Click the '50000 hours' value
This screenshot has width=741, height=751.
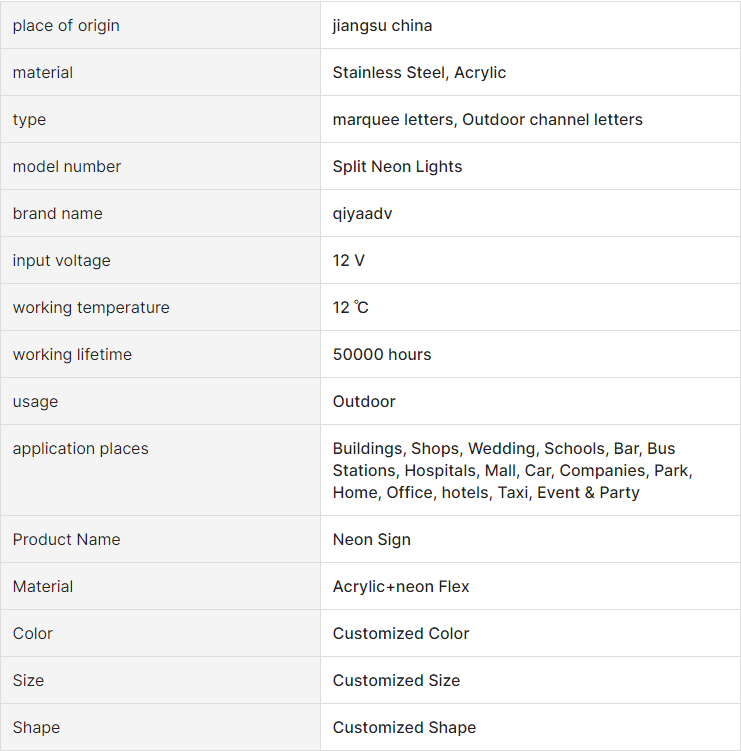pyautogui.click(x=382, y=355)
